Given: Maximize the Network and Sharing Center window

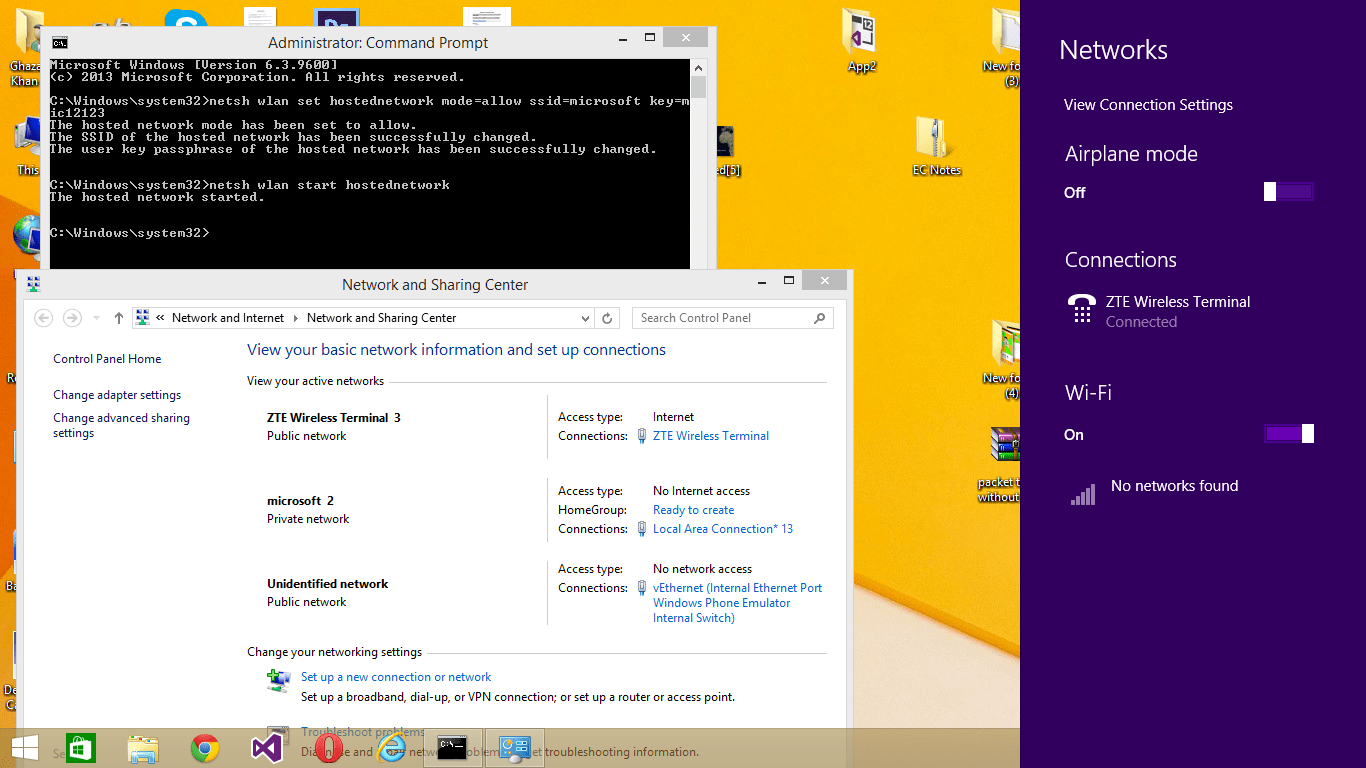Looking at the screenshot, I should pyautogui.click(x=789, y=280).
